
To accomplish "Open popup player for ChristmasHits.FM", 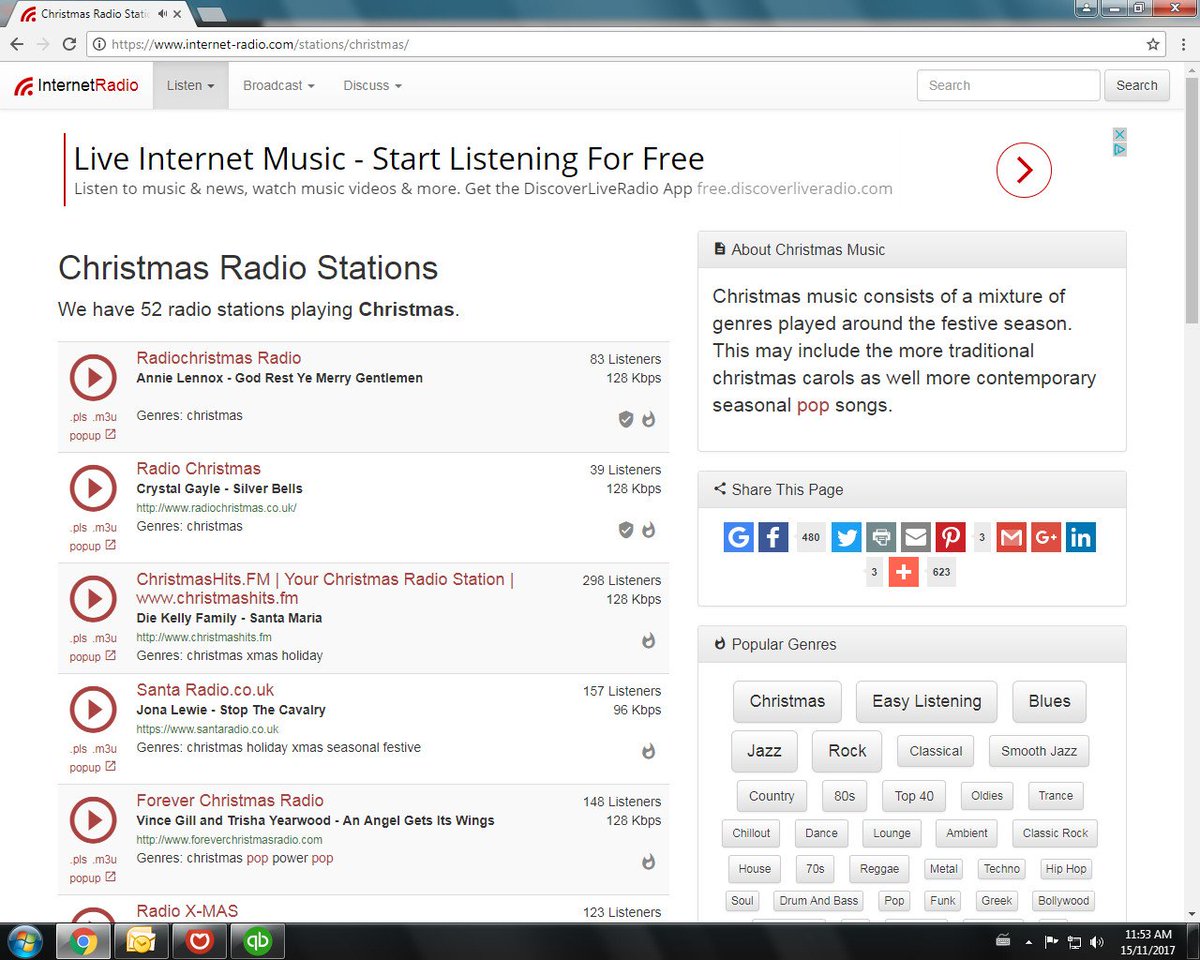I will [92, 657].
